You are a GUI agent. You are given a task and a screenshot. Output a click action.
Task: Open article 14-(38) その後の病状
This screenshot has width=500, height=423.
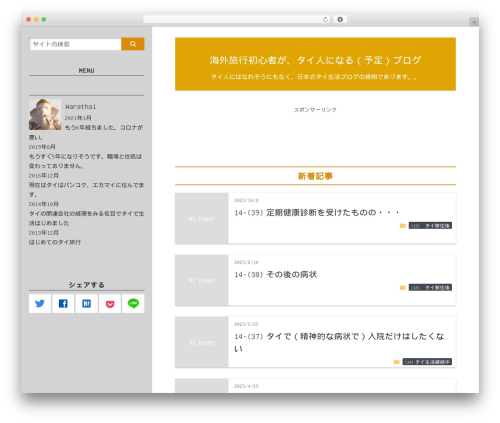(x=276, y=274)
